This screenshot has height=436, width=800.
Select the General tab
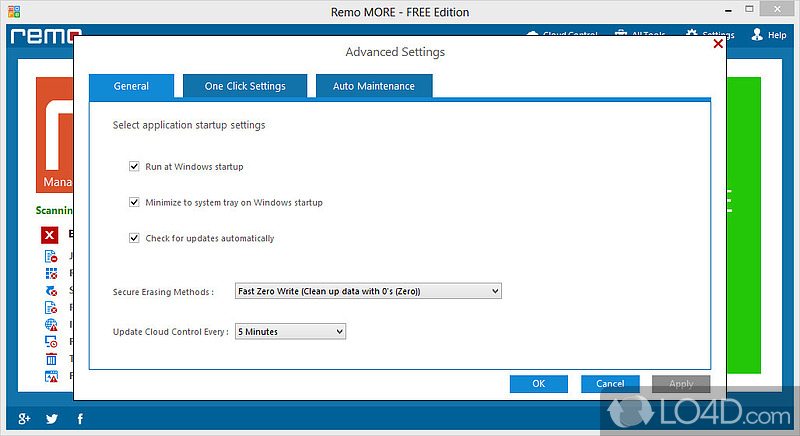pos(131,86)
